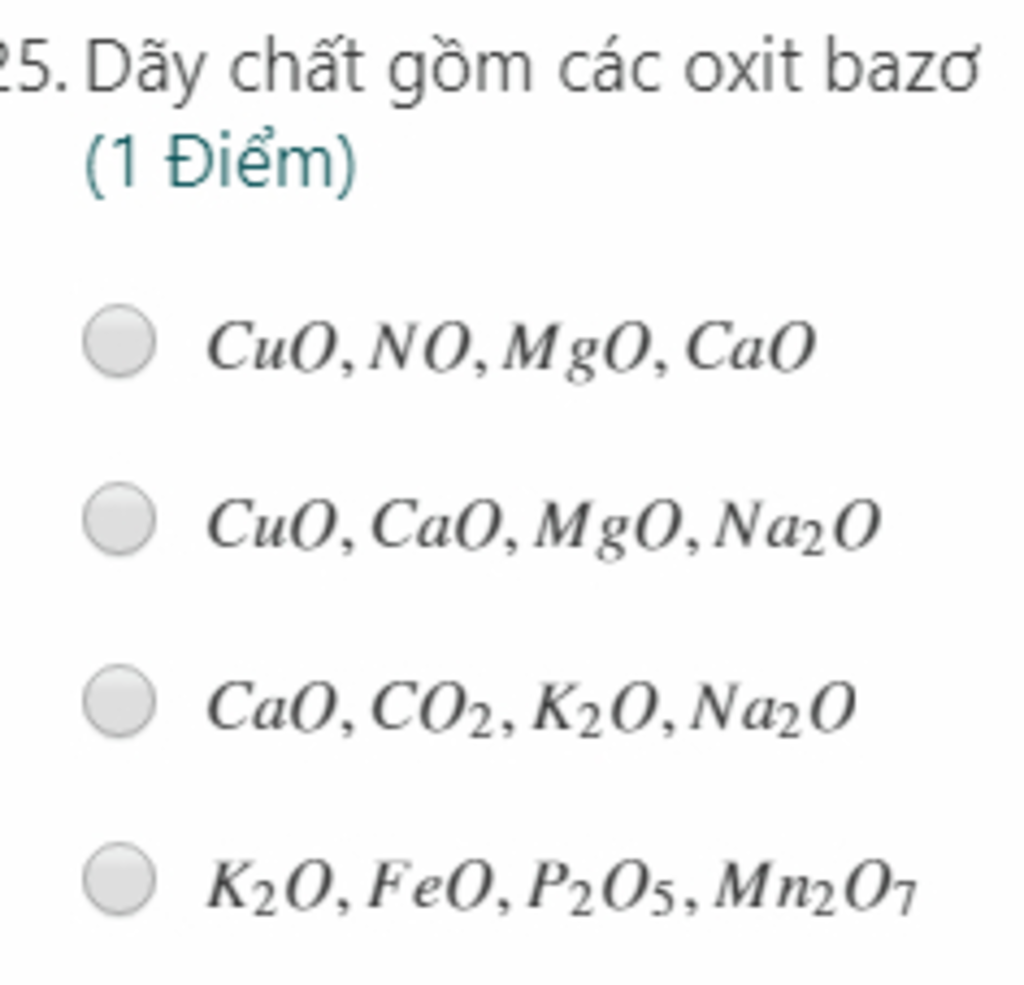Click the CuO formula in the first answer
1024x985 pixels.
(274, 347)
